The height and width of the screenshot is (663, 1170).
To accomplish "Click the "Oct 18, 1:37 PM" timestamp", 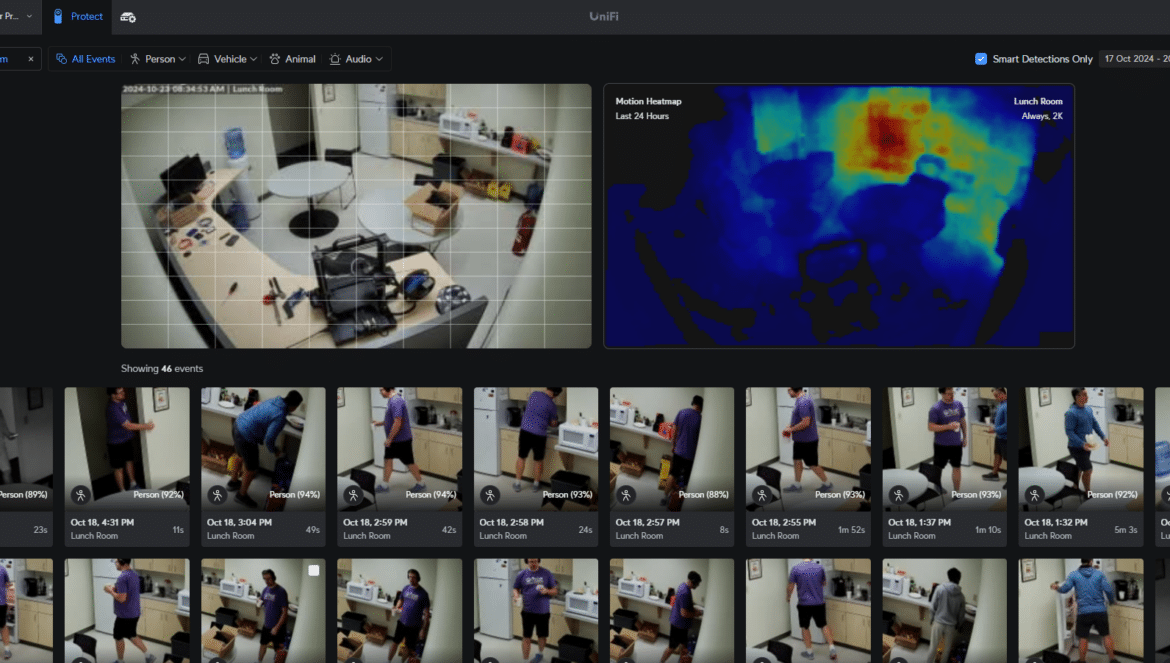I will (919, 523).
